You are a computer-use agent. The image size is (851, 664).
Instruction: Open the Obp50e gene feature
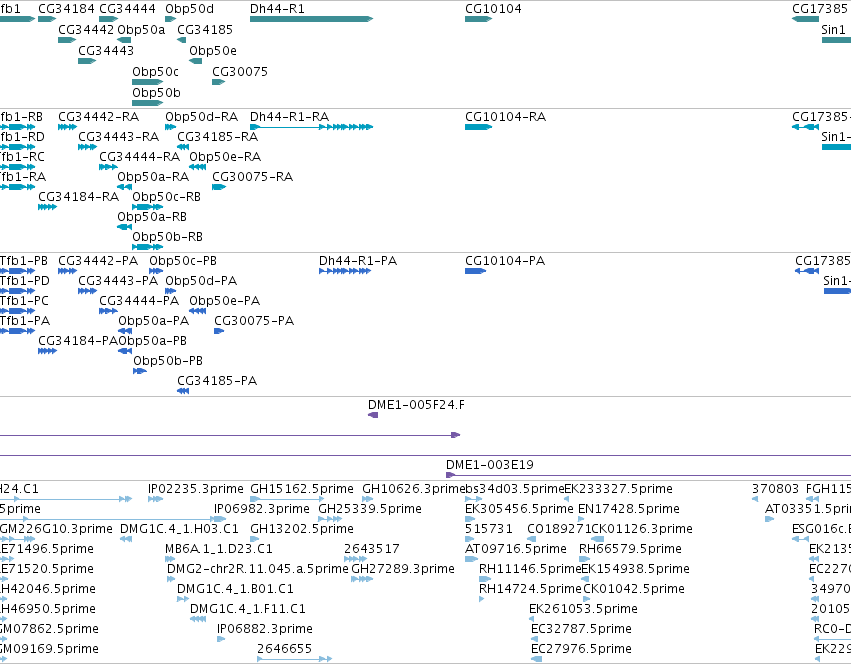click(x=195, y=61)
